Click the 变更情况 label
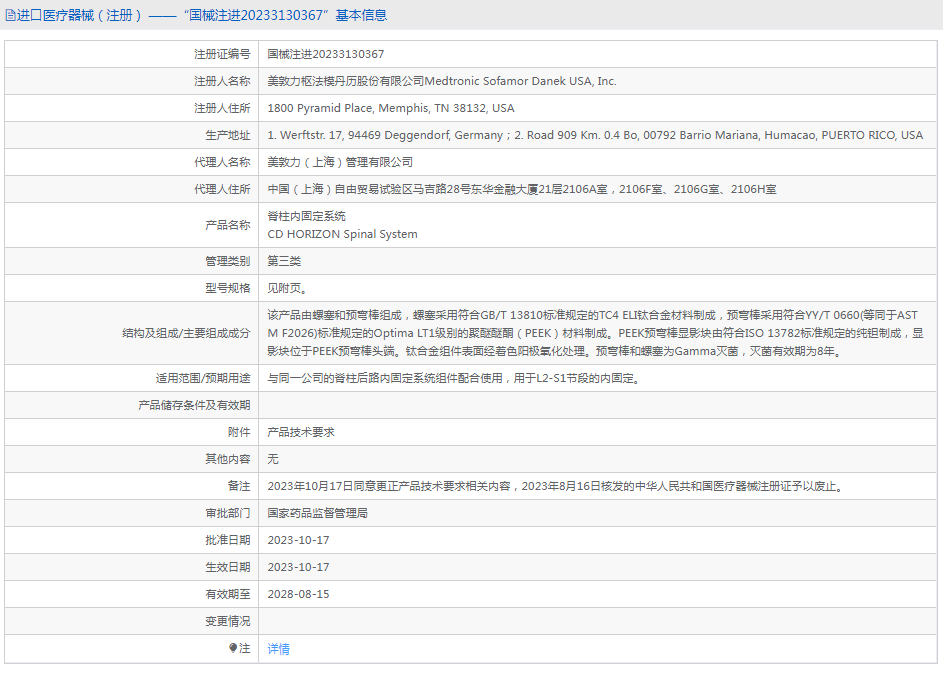 point(227,621)
